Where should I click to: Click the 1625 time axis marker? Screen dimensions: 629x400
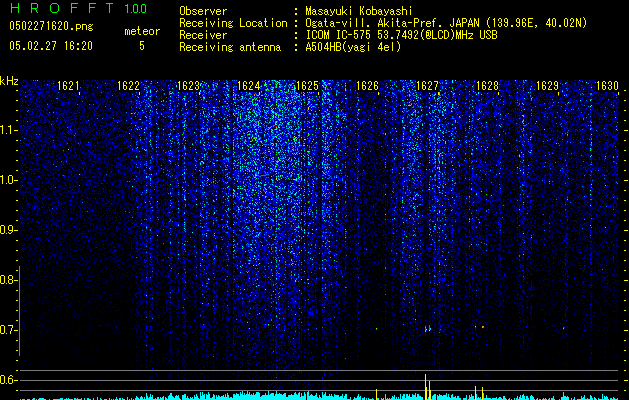[307, 86]
